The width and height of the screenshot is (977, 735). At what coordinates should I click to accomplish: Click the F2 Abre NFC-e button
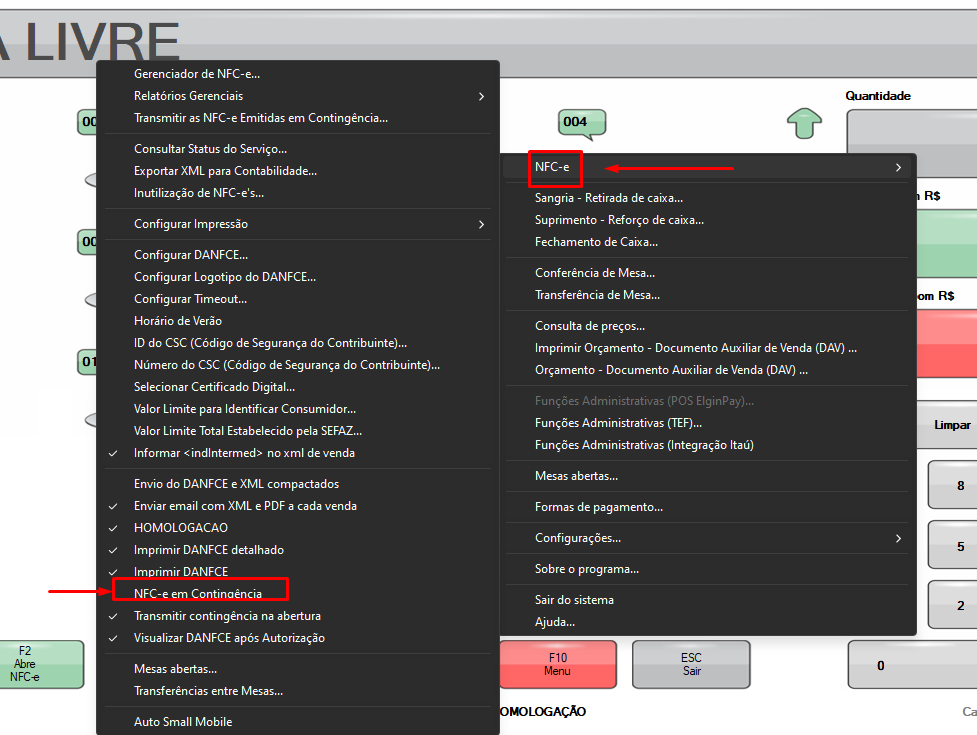pyautogui.click(x=41, y=665)
